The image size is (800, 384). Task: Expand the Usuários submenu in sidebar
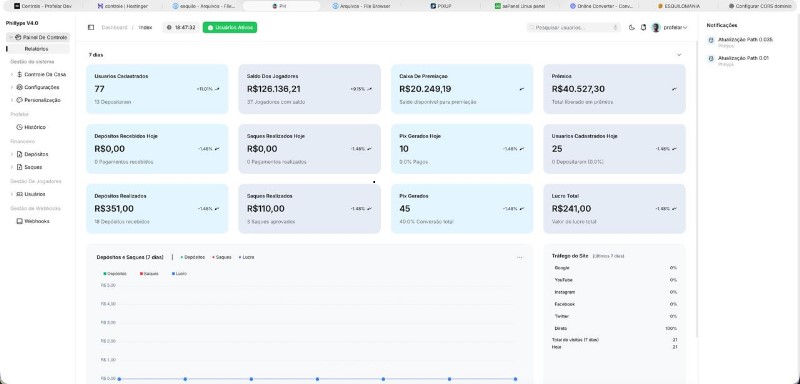pyautogui.click(x=12, y=194)
